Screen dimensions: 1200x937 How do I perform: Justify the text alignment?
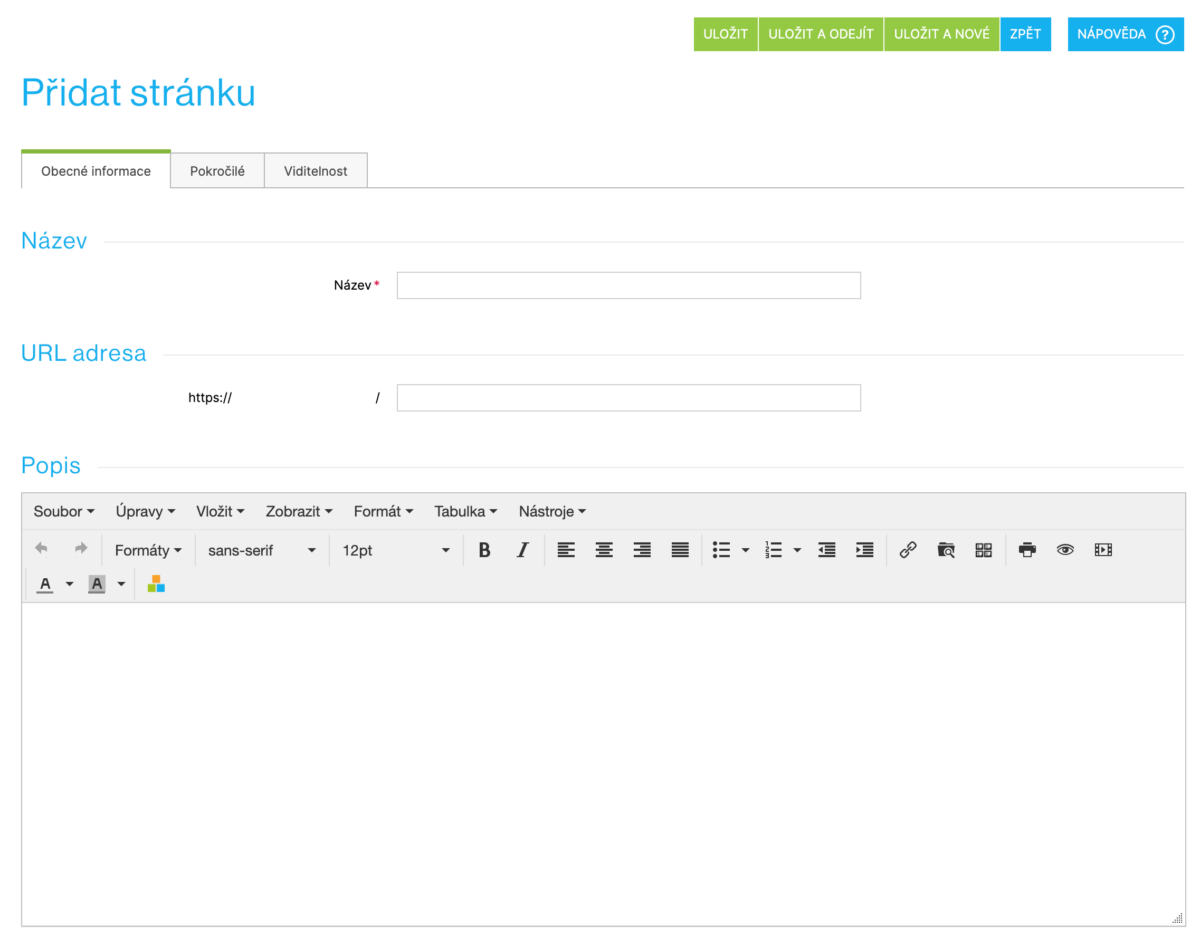680,550
